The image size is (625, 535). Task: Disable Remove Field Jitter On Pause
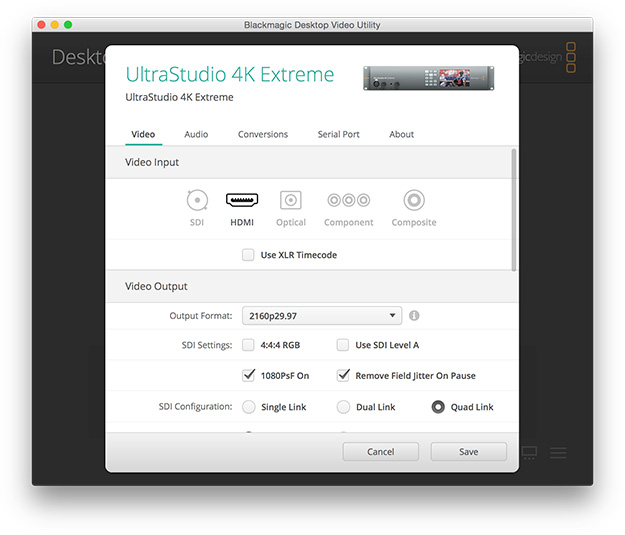coord(343,376)
